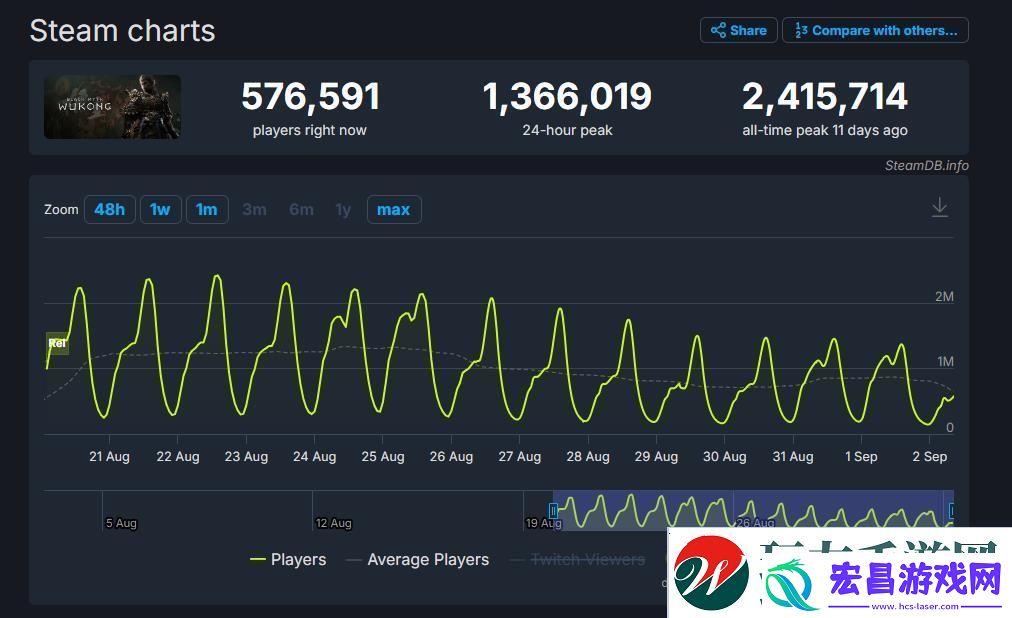Toggle the Twitch Viewers series legend
Screen dimensions: 1012x618
pos(578,560)
